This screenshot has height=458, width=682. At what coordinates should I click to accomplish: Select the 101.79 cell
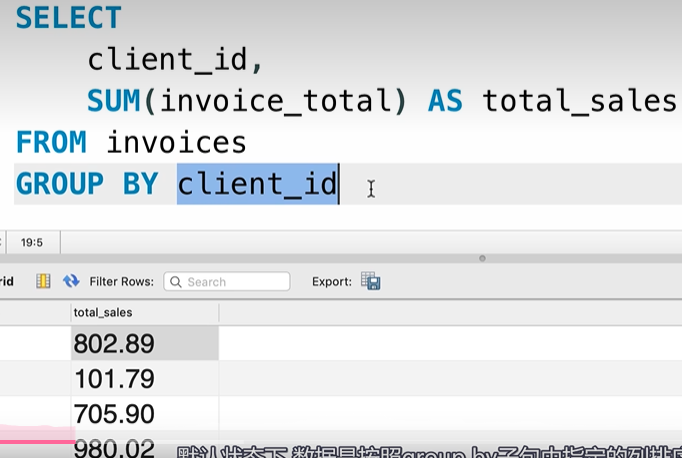[145, 378]
